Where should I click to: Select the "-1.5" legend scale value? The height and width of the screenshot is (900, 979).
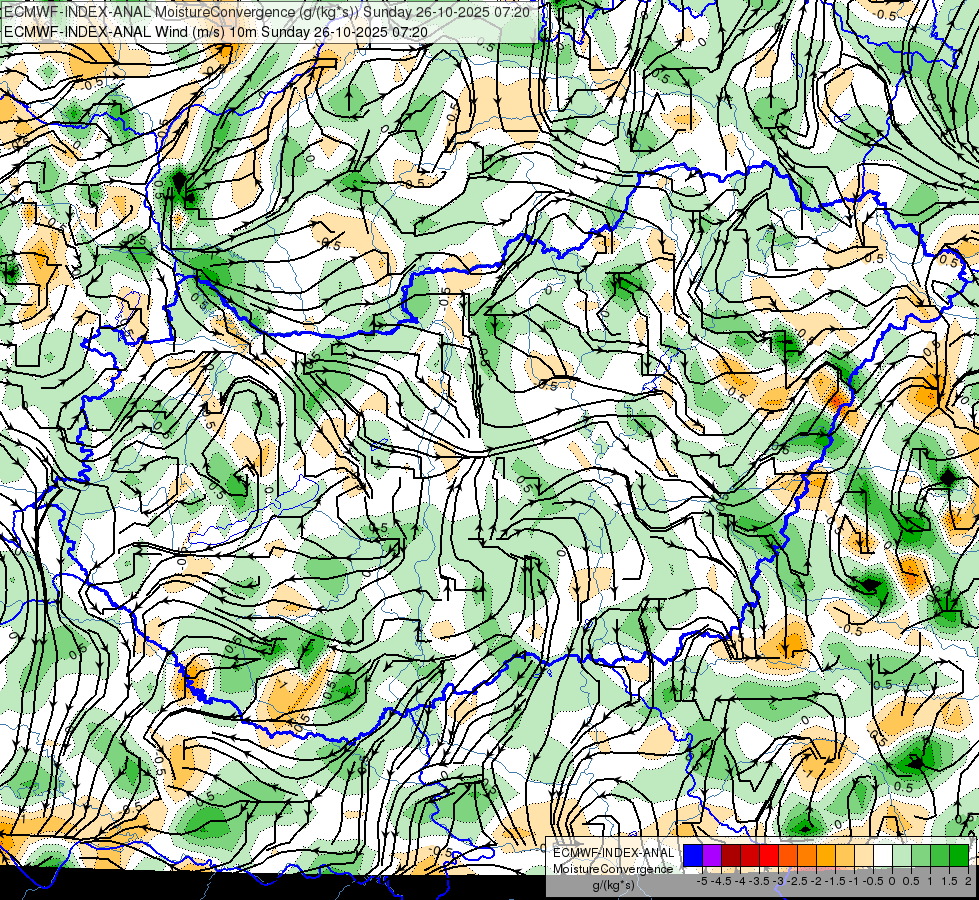point(835,881)
